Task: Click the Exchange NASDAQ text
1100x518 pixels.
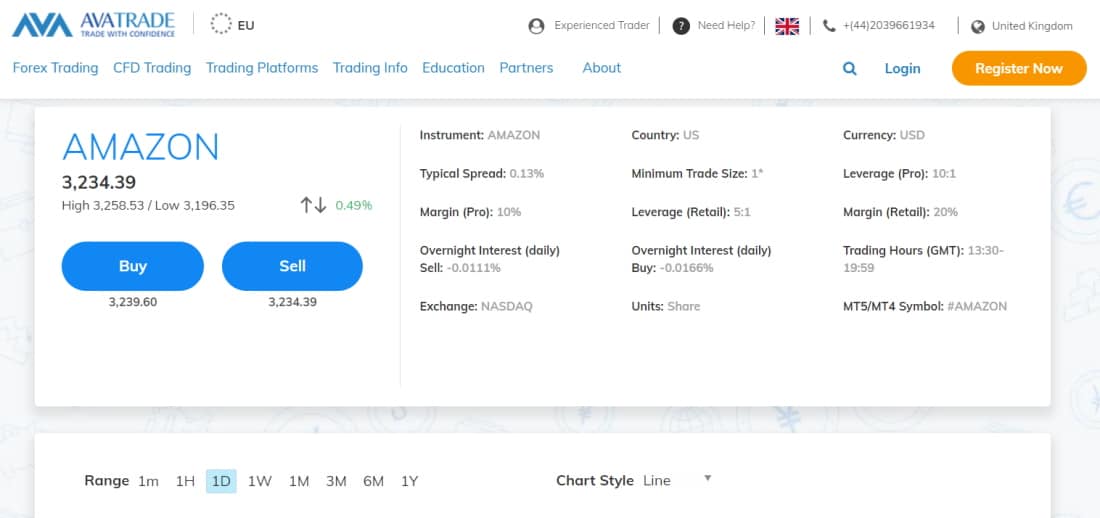Action: pyautogui.click(x=476, y=307)
